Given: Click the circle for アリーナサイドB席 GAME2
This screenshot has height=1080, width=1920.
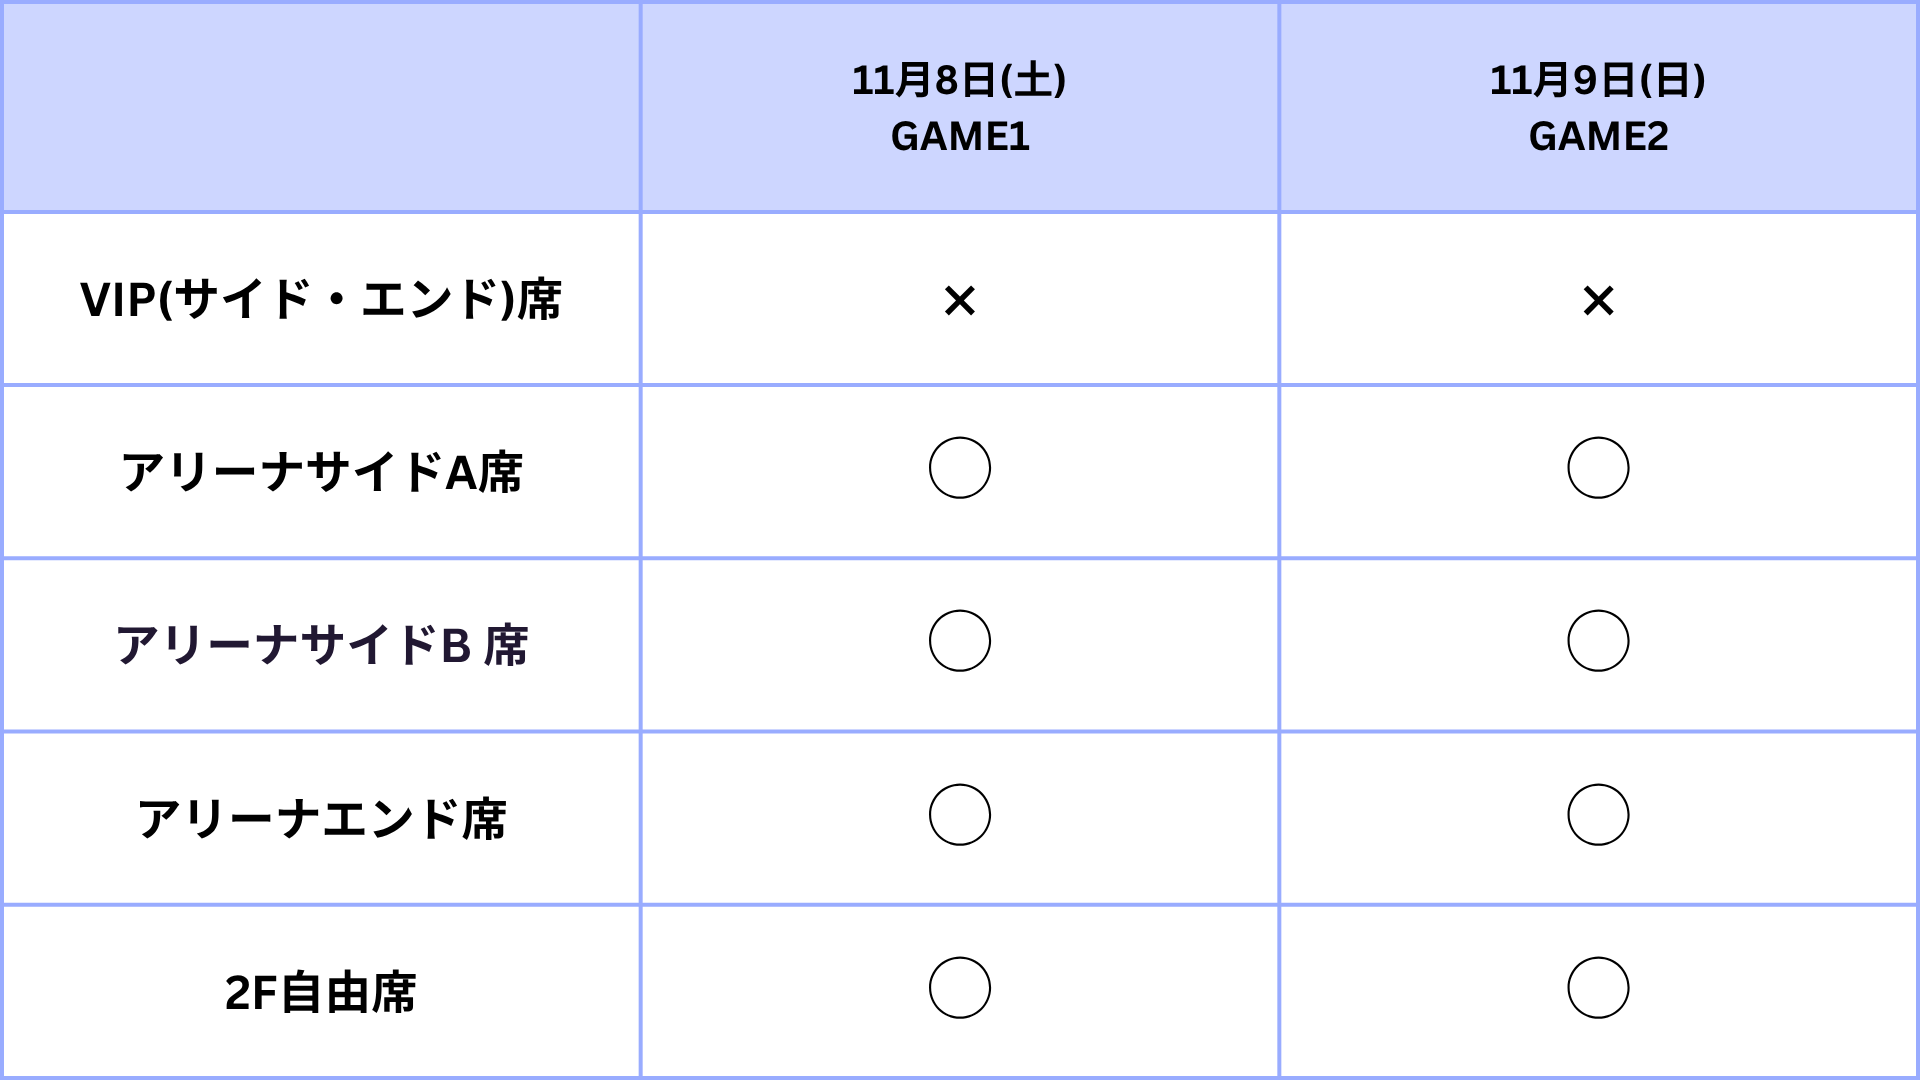Looking at the screenshot, I should point(1598,641).
